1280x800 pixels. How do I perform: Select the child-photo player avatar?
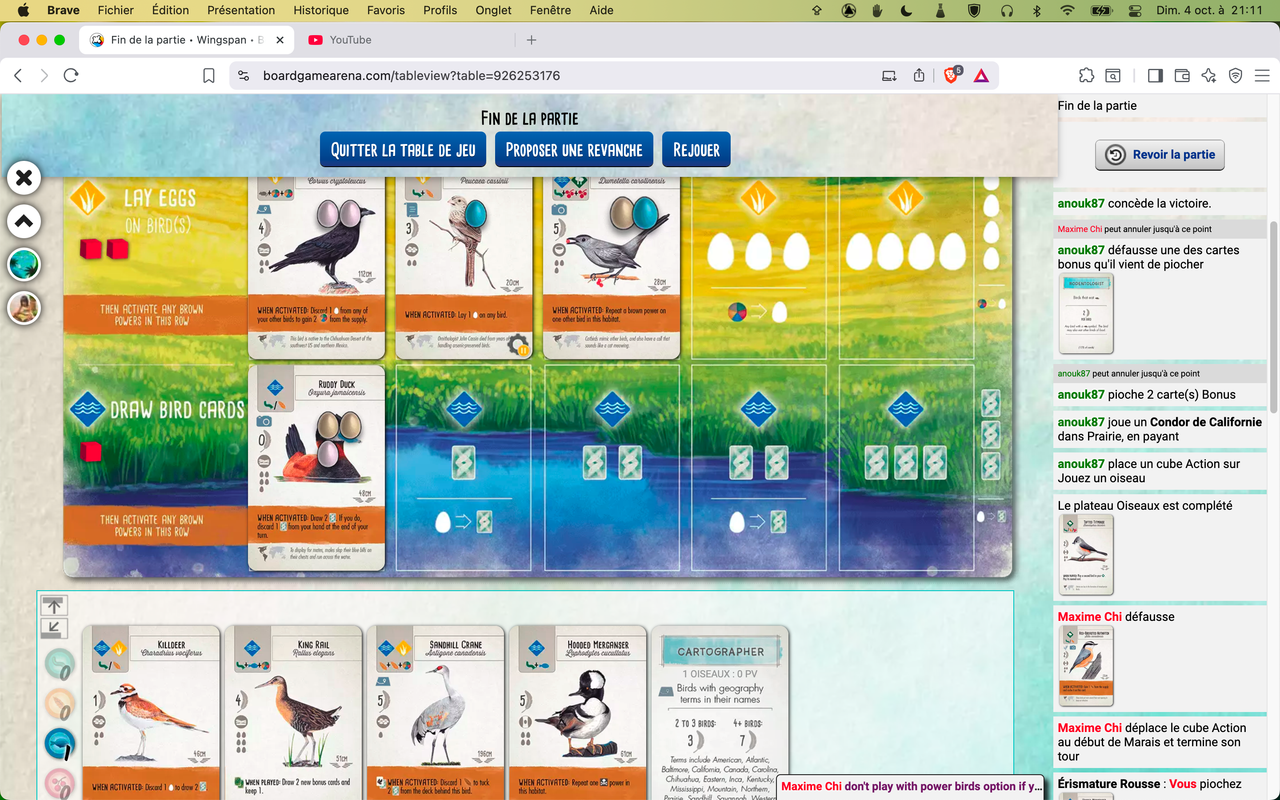pyautogui.click(x=24, y=308)
